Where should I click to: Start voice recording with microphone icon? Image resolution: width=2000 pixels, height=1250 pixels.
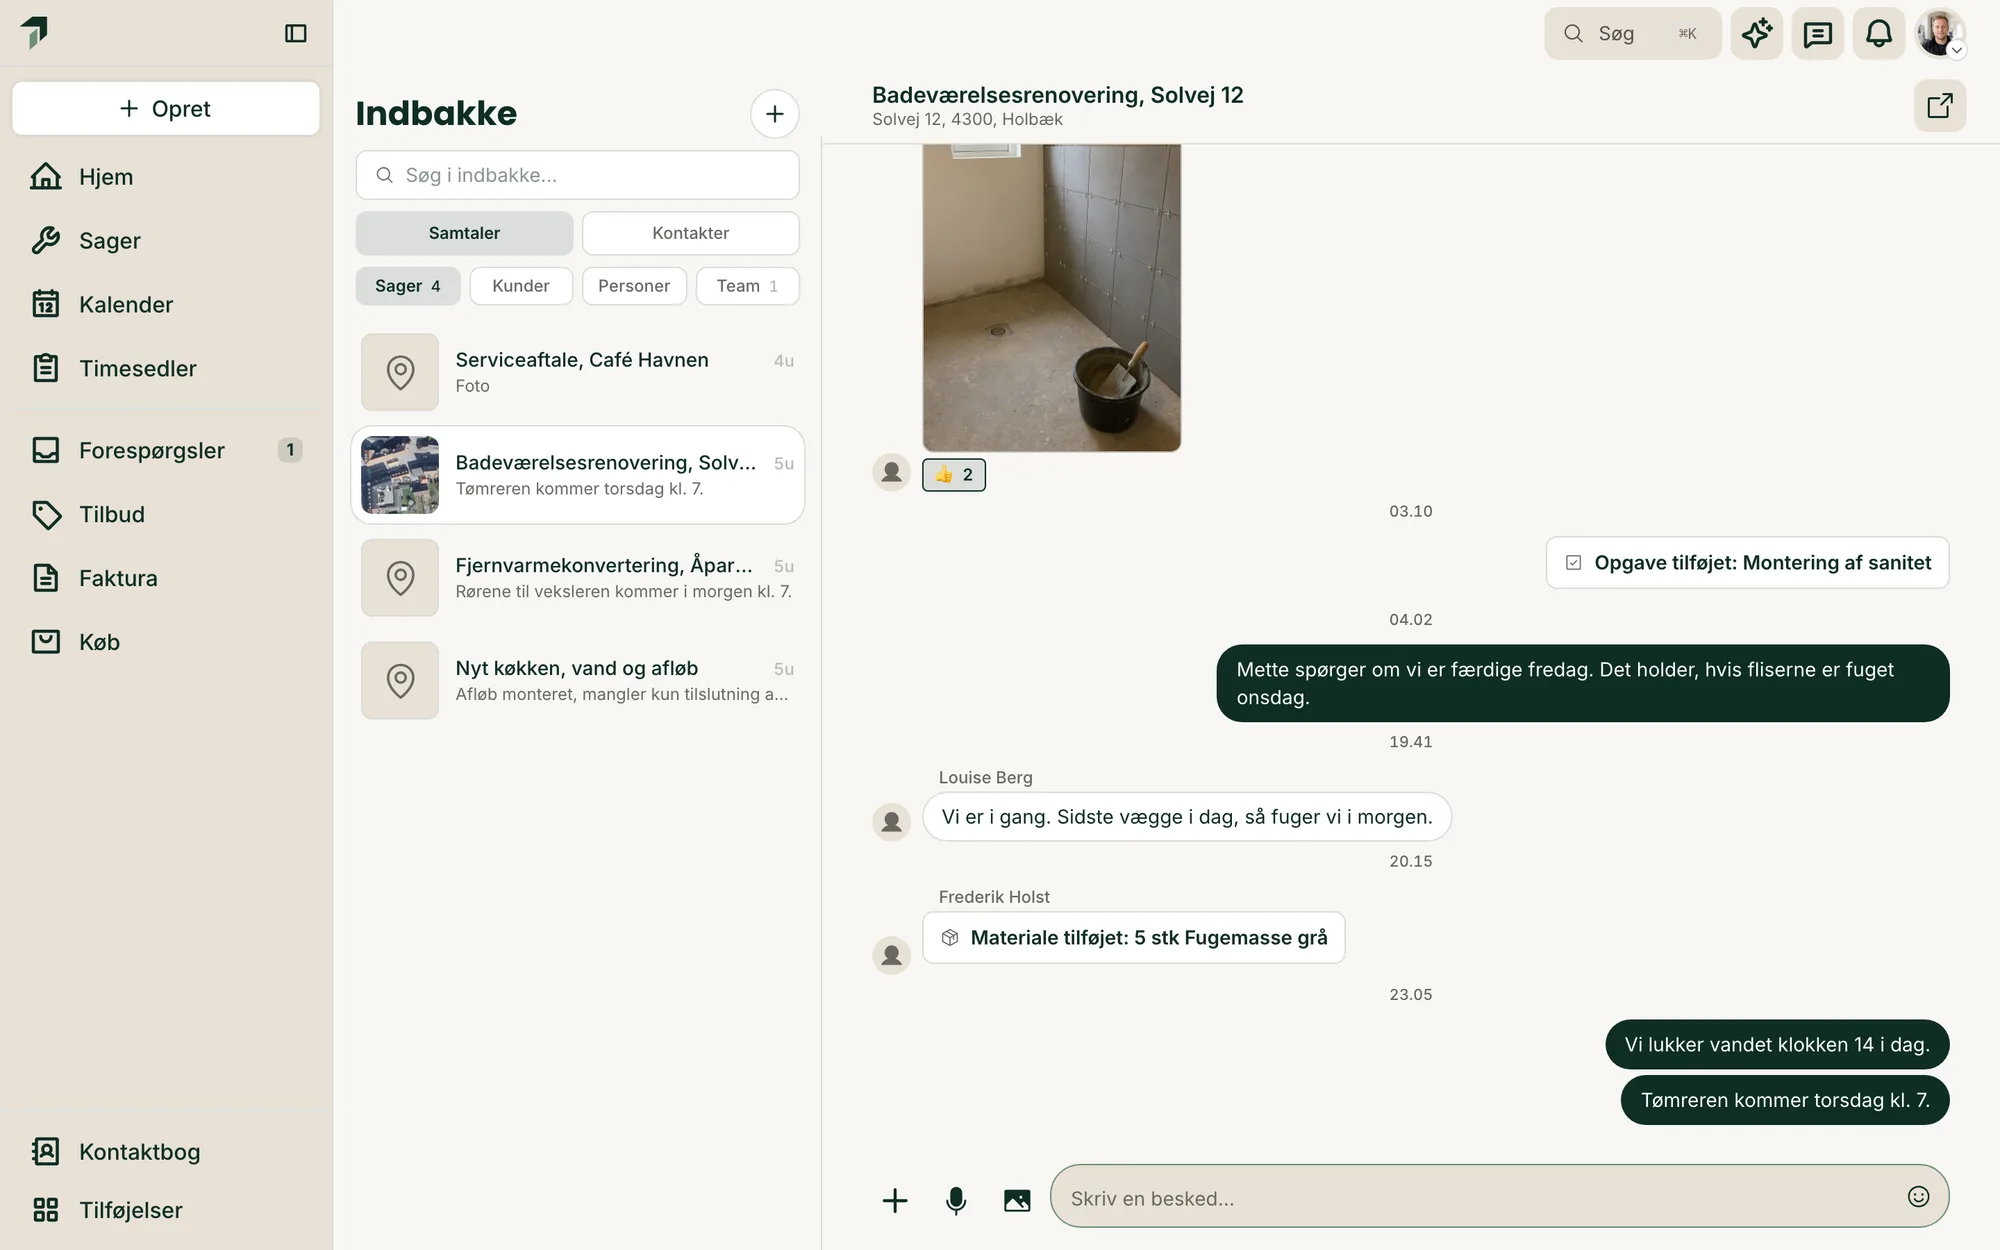[956, 1200]
